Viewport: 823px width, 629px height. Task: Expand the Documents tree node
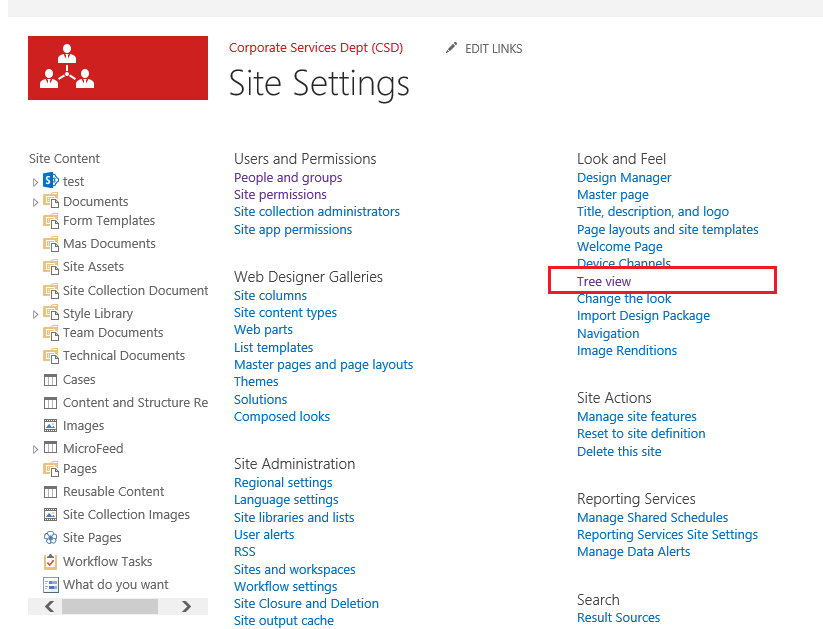click(35, 202)
